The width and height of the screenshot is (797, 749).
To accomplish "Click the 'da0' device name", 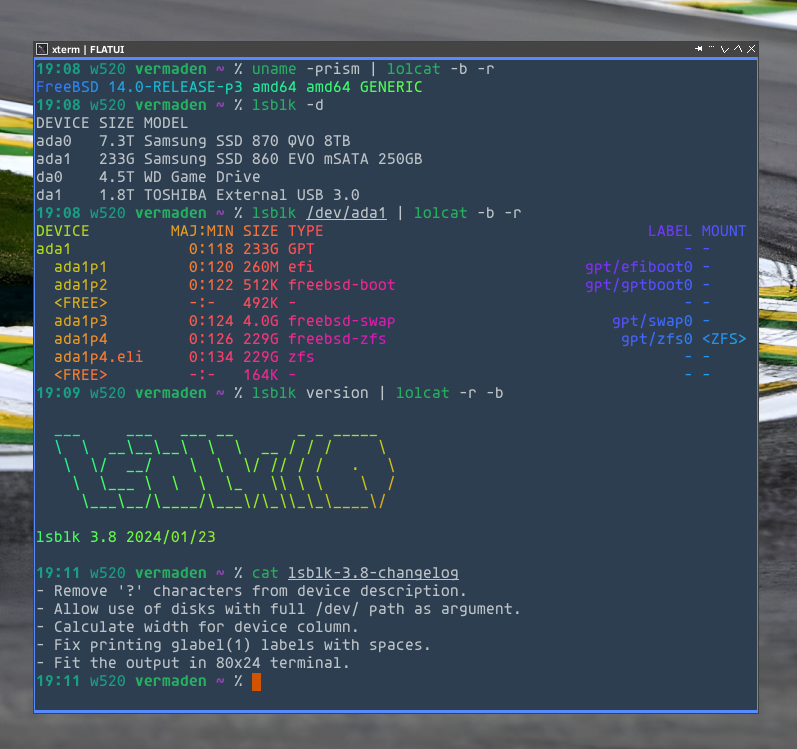I will [49, 177].
